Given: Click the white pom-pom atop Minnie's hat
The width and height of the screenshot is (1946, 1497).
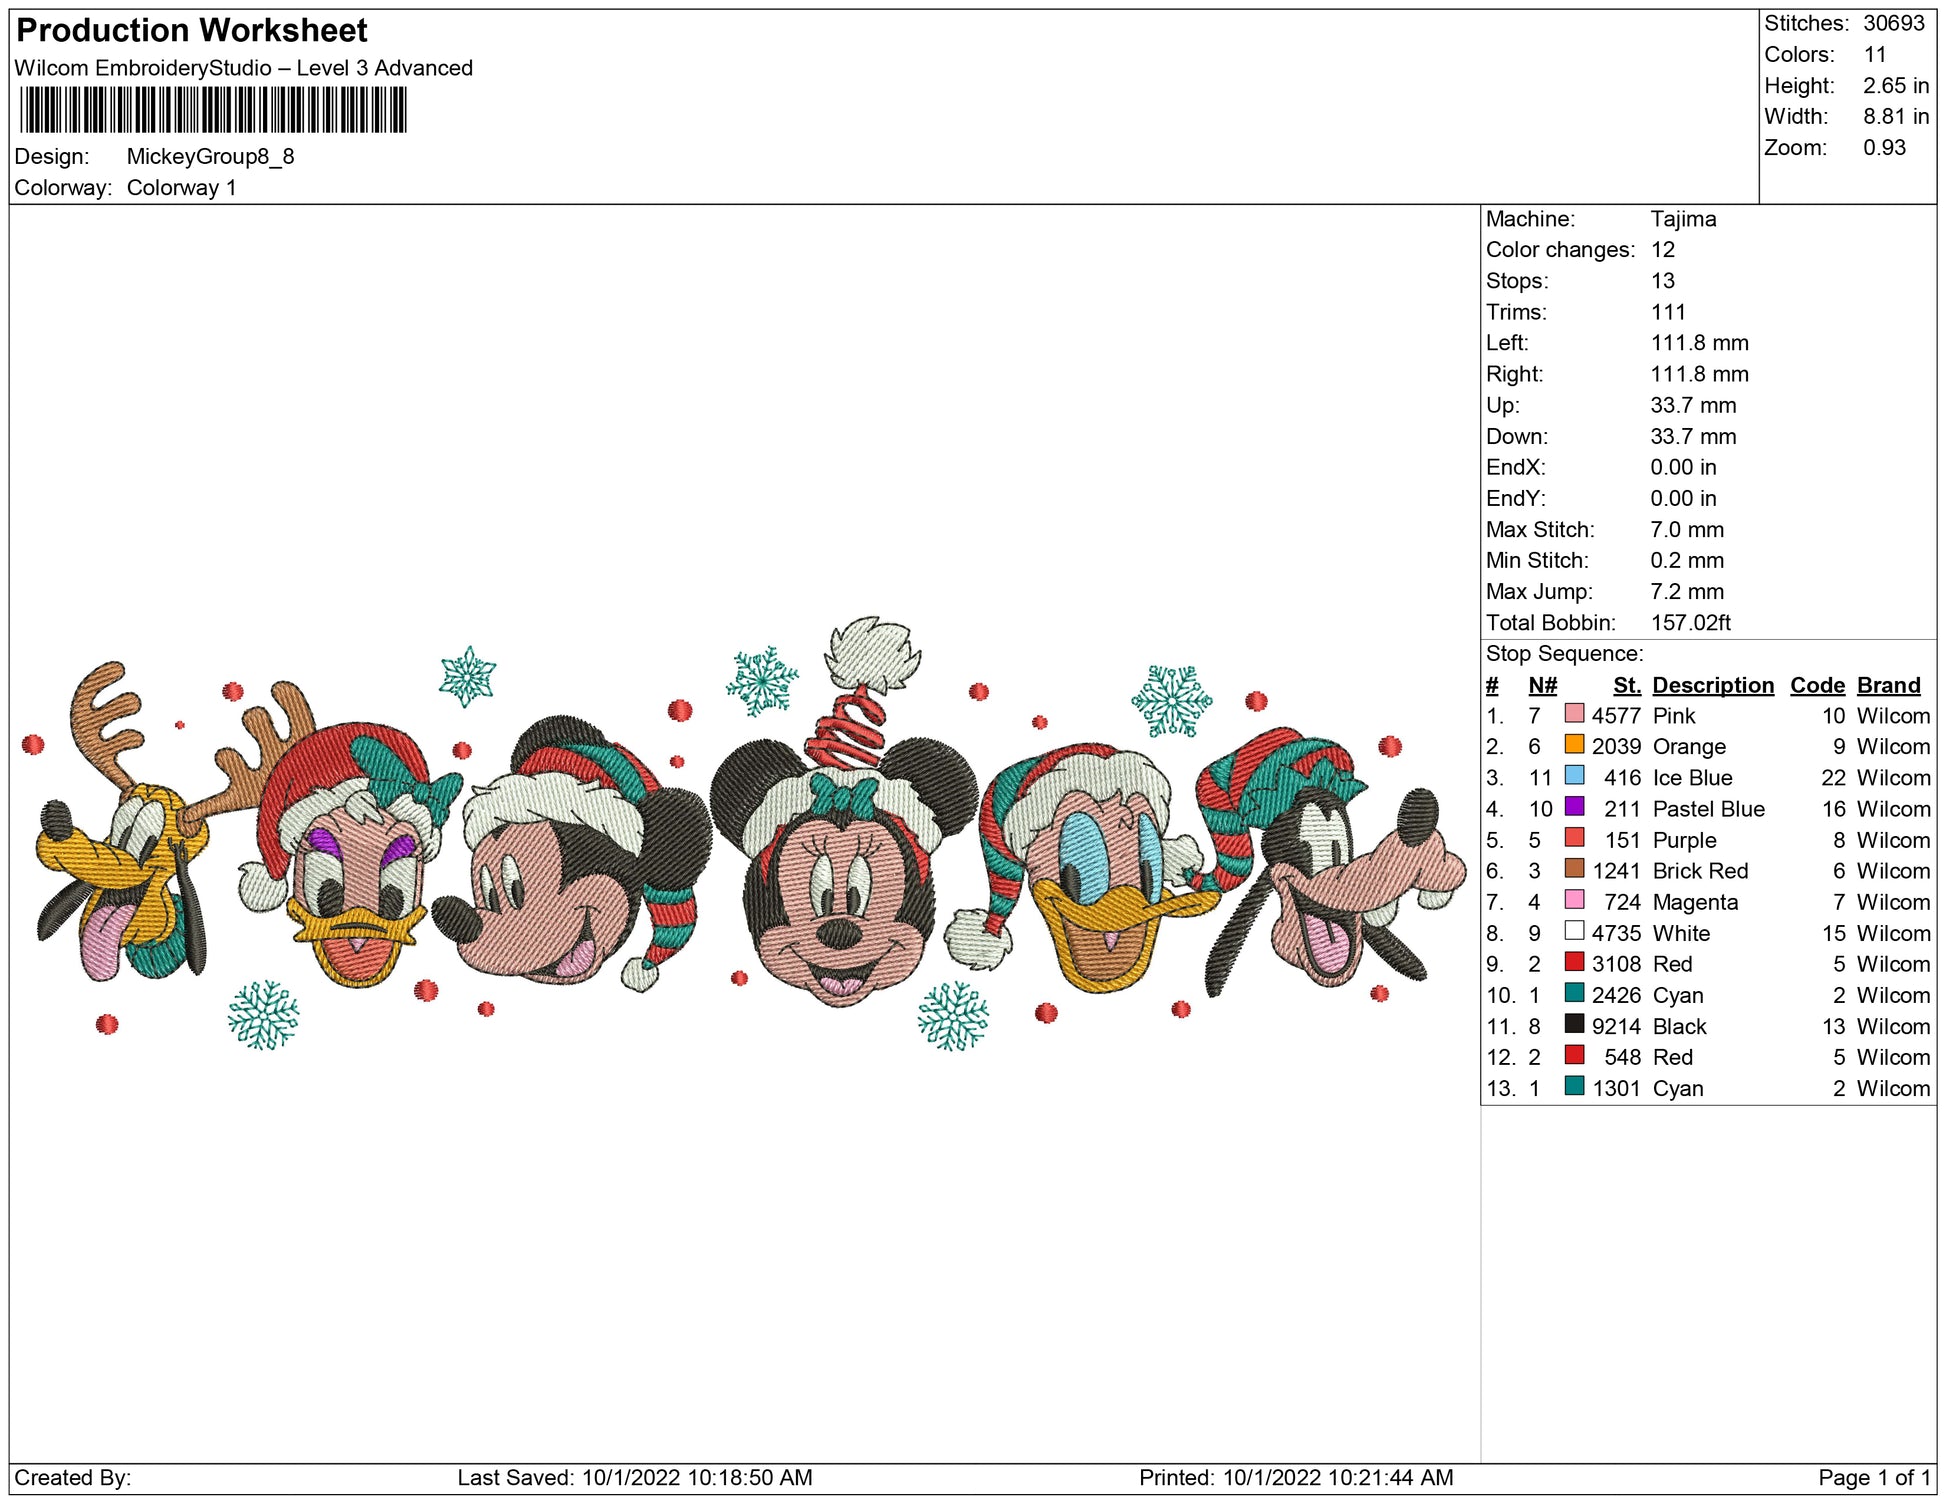Looking at the screenshot, I should pyautogui.click(x=871, y=653).
